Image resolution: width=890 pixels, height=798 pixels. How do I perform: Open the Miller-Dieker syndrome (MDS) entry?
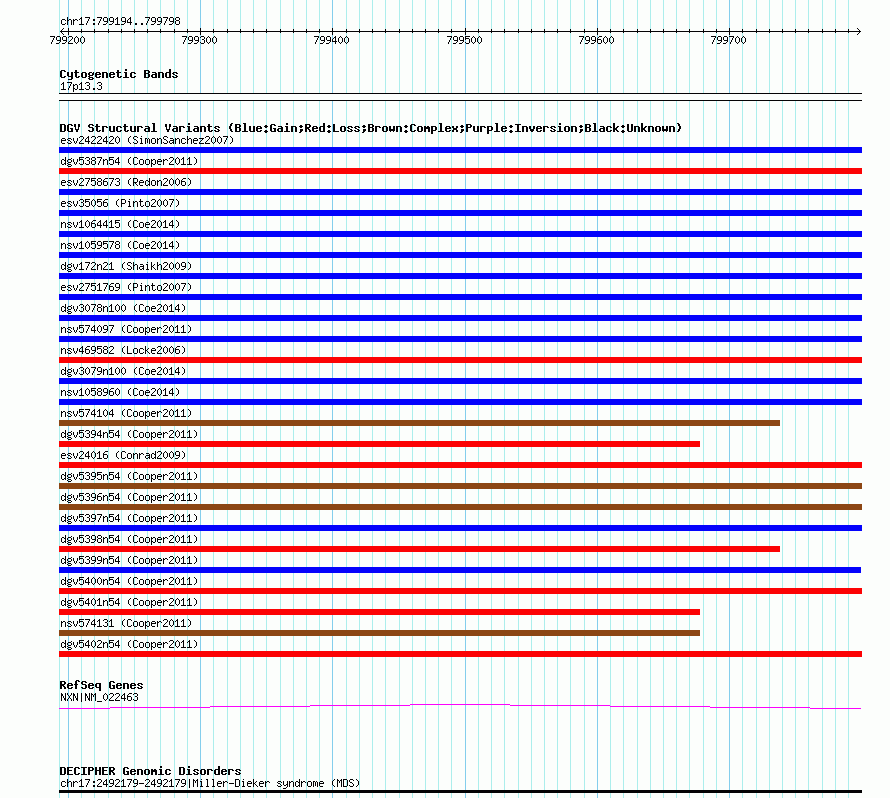pos(209,783)
